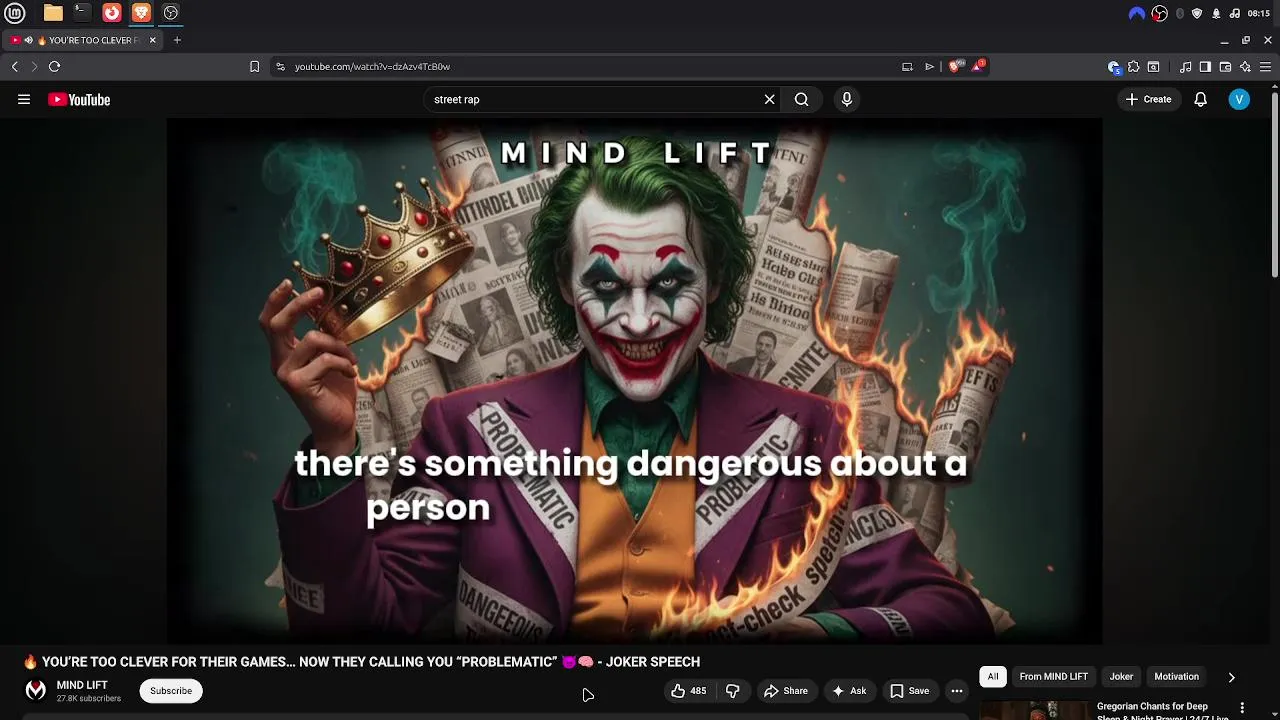Viewport: 1280px width, 720px height.
Task: Open the Extensions puzzle menu
Action: (x=1133, y=67)
